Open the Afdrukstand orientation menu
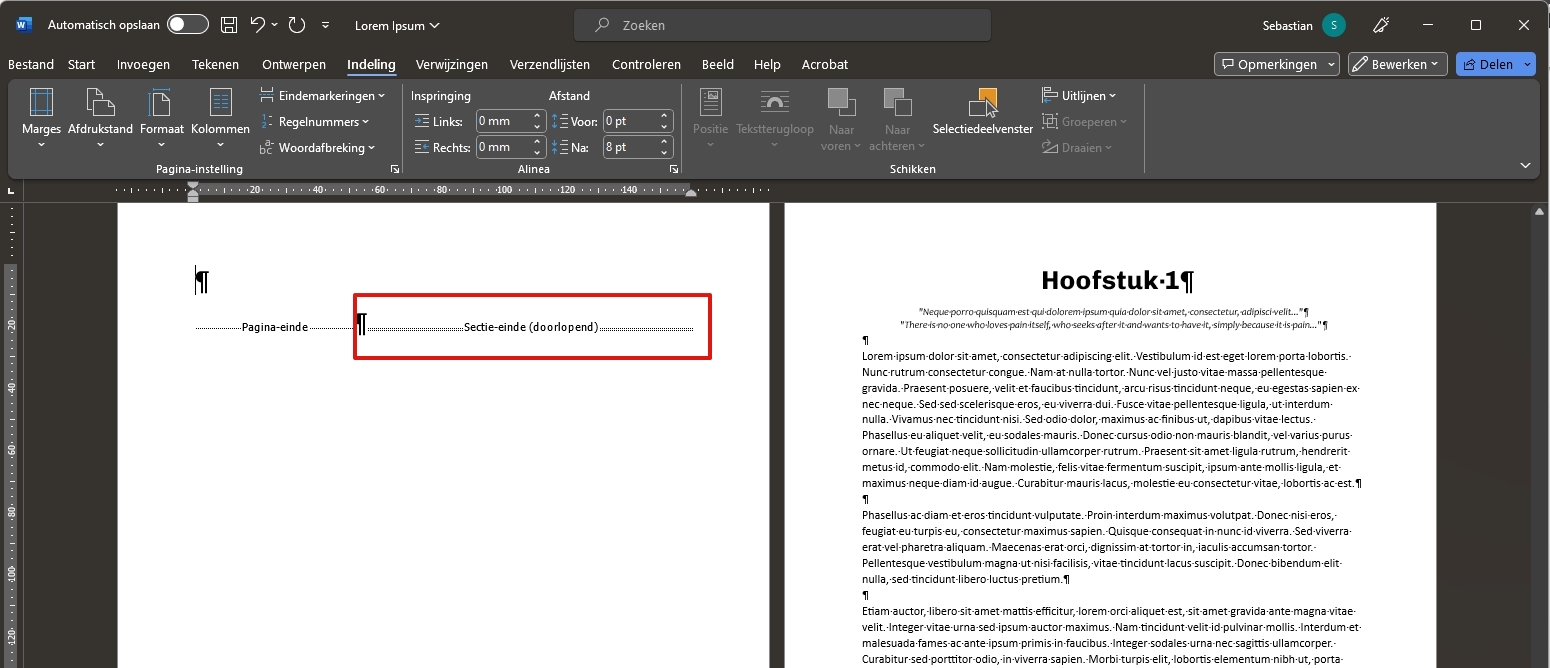Viewport: 1550px width, 668px height. 100,119
